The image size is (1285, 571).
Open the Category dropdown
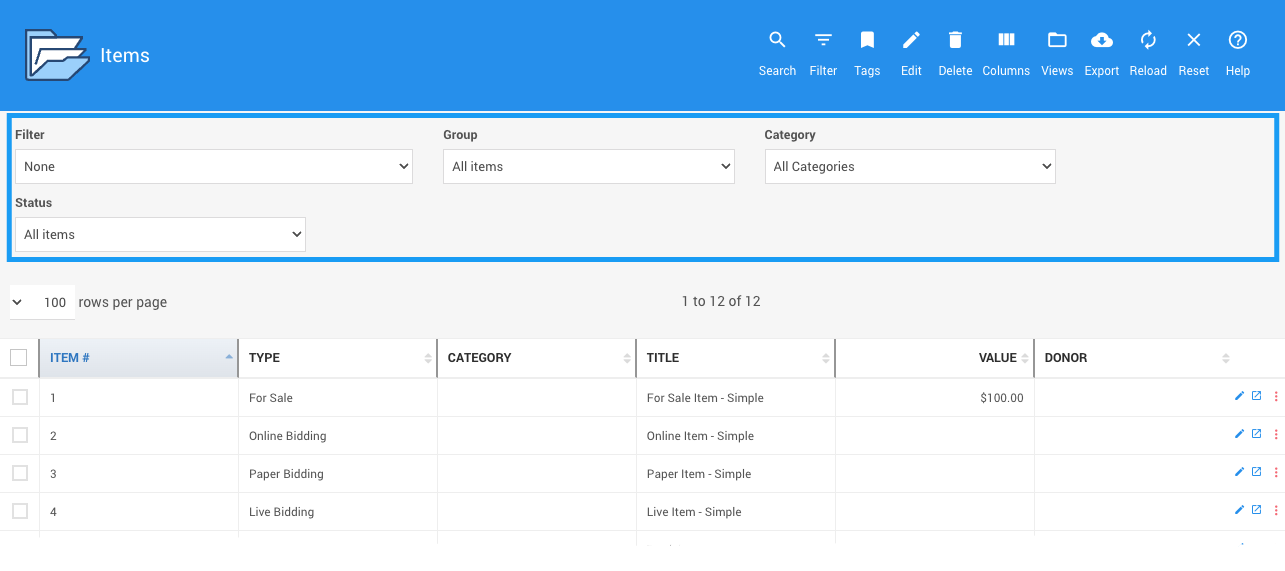click(910, 167)
